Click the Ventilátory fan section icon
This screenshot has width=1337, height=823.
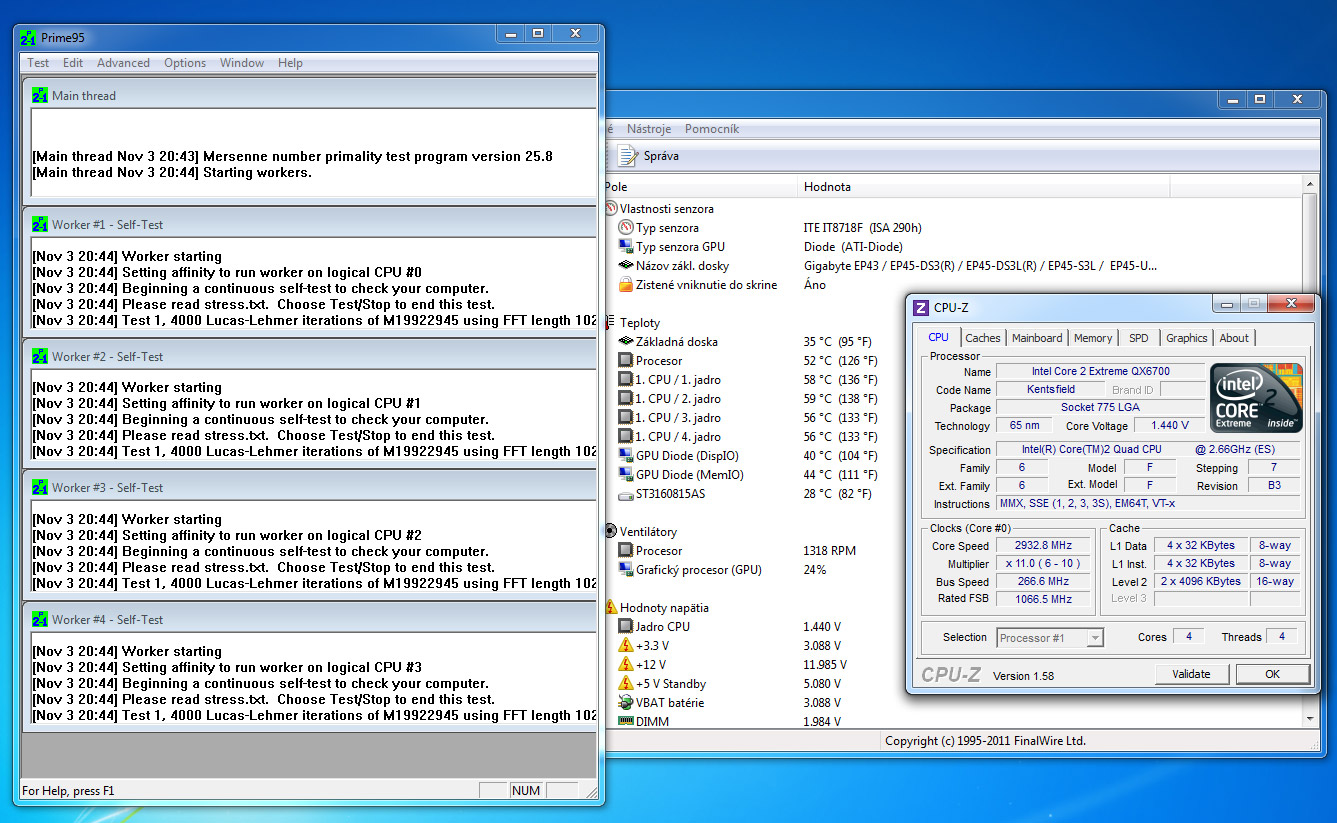click(610, 532)
